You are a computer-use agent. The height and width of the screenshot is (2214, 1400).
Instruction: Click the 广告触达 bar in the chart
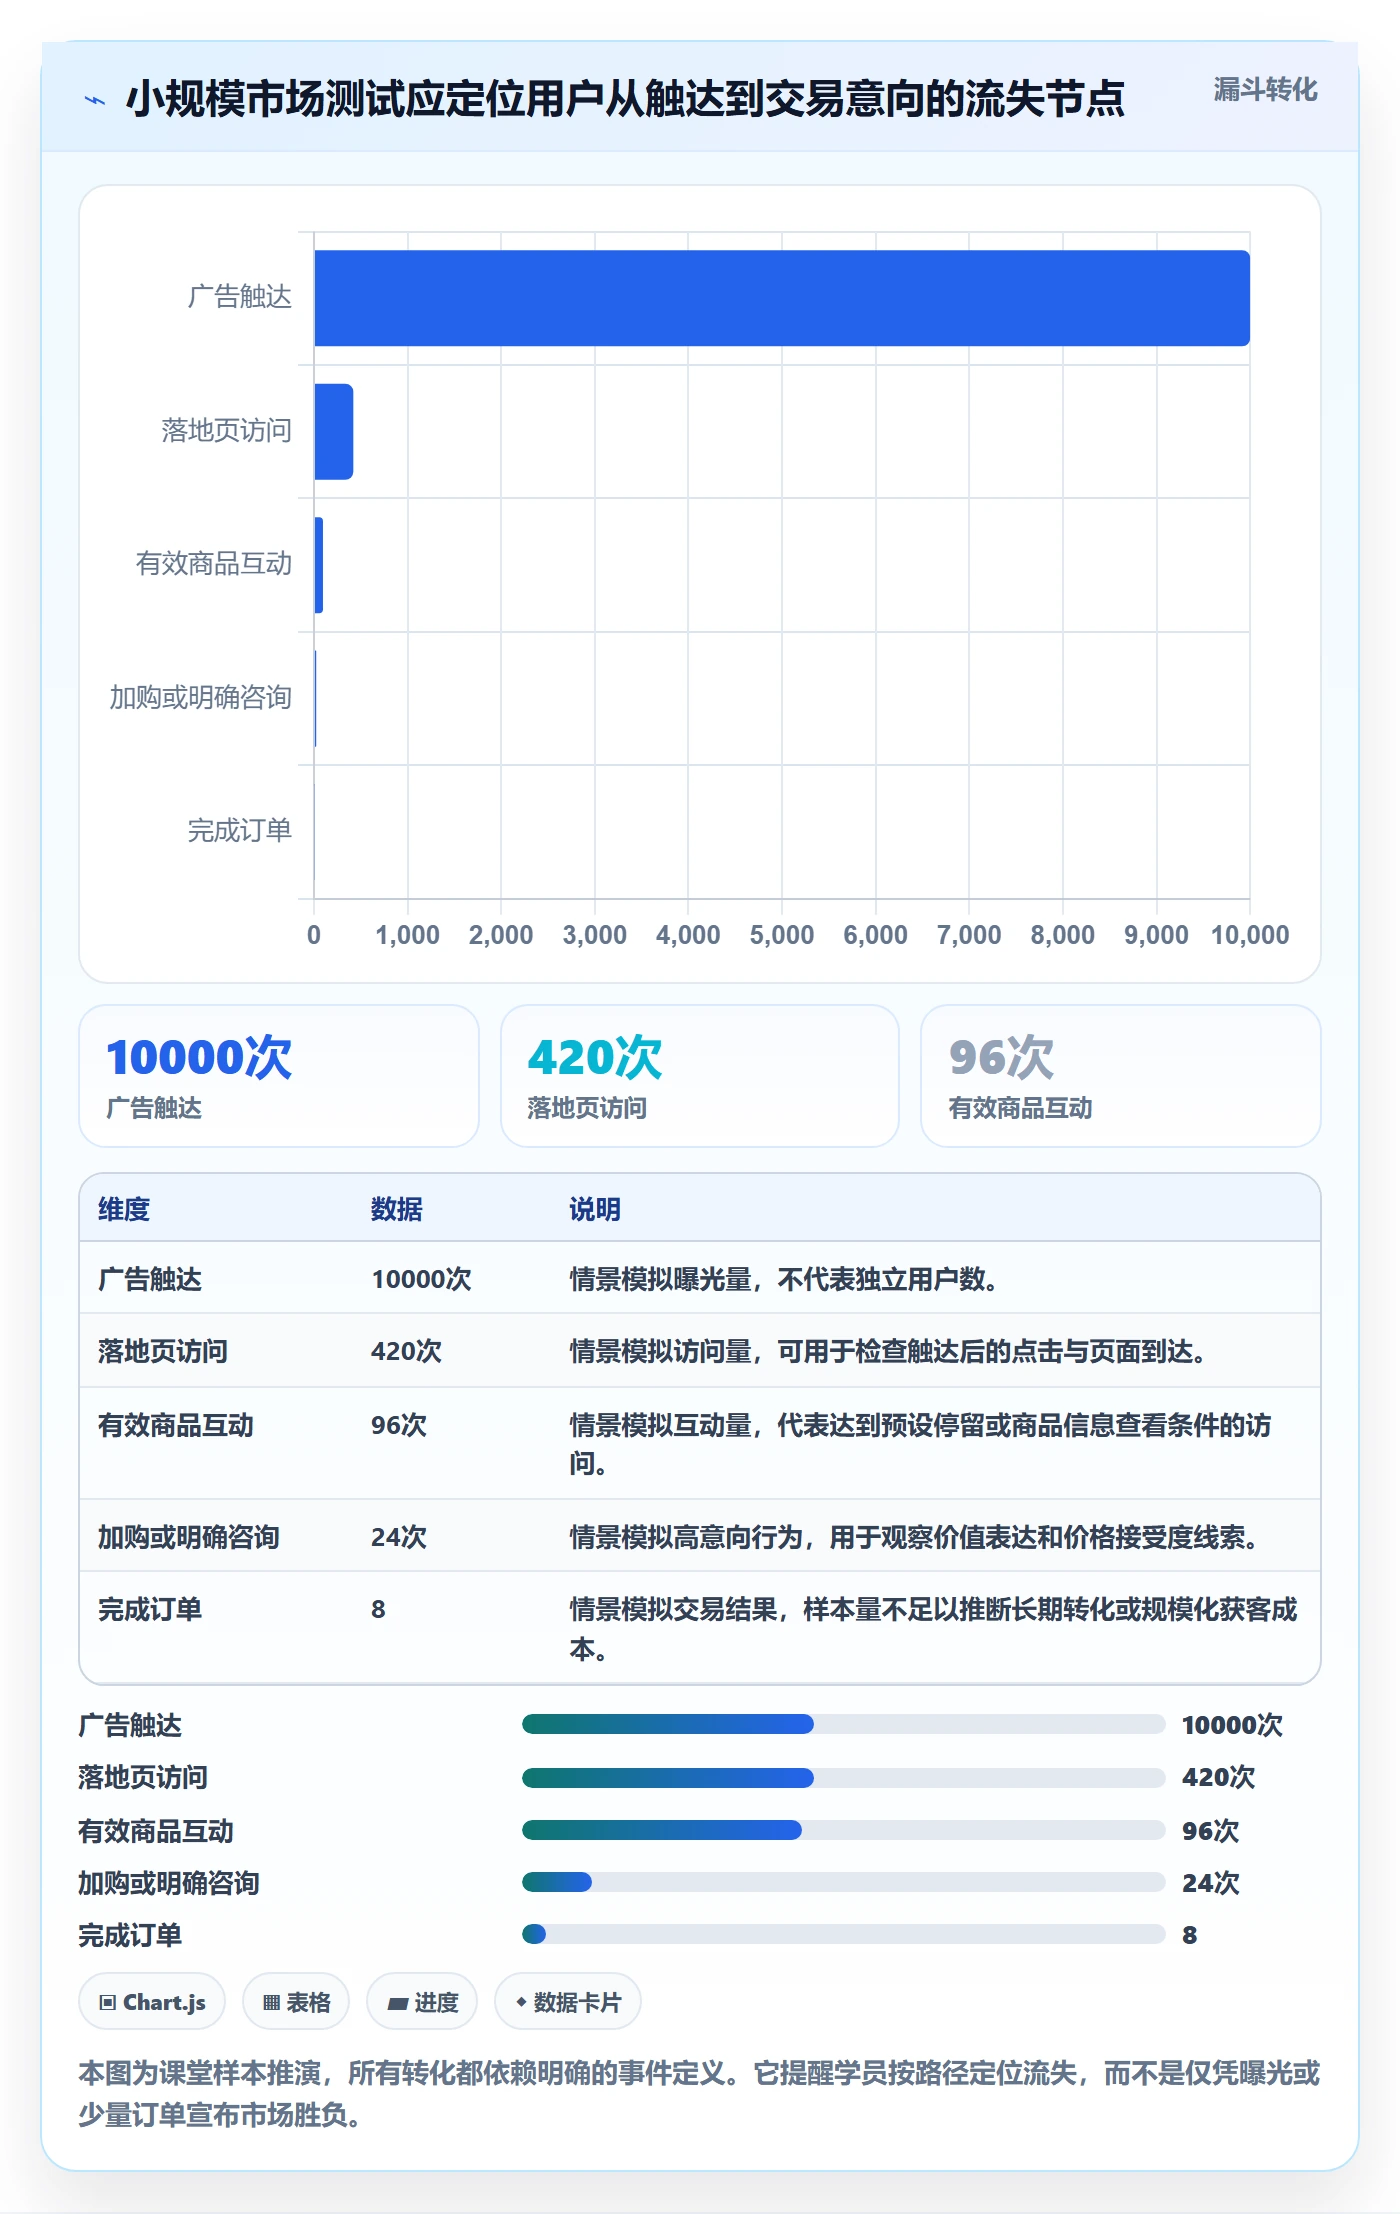pyautogui.click(x=782, y=298)
